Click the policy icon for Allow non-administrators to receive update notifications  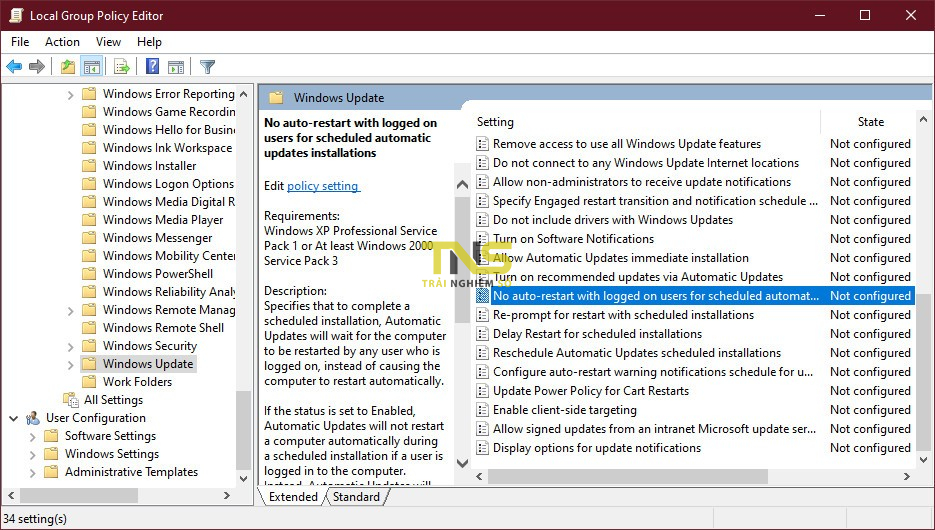pyautogui.click(x=482, y=182)
